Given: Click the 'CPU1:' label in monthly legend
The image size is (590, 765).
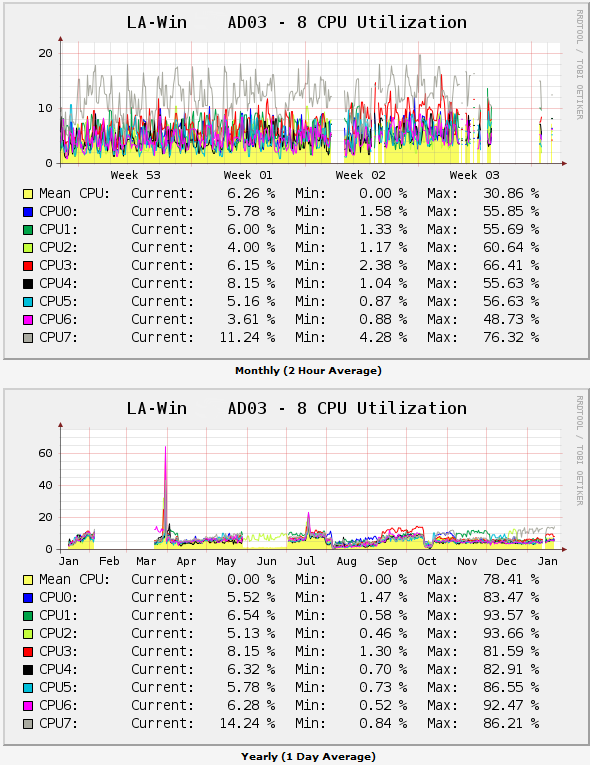Looking at the screenshot, I should pos(59,230).
